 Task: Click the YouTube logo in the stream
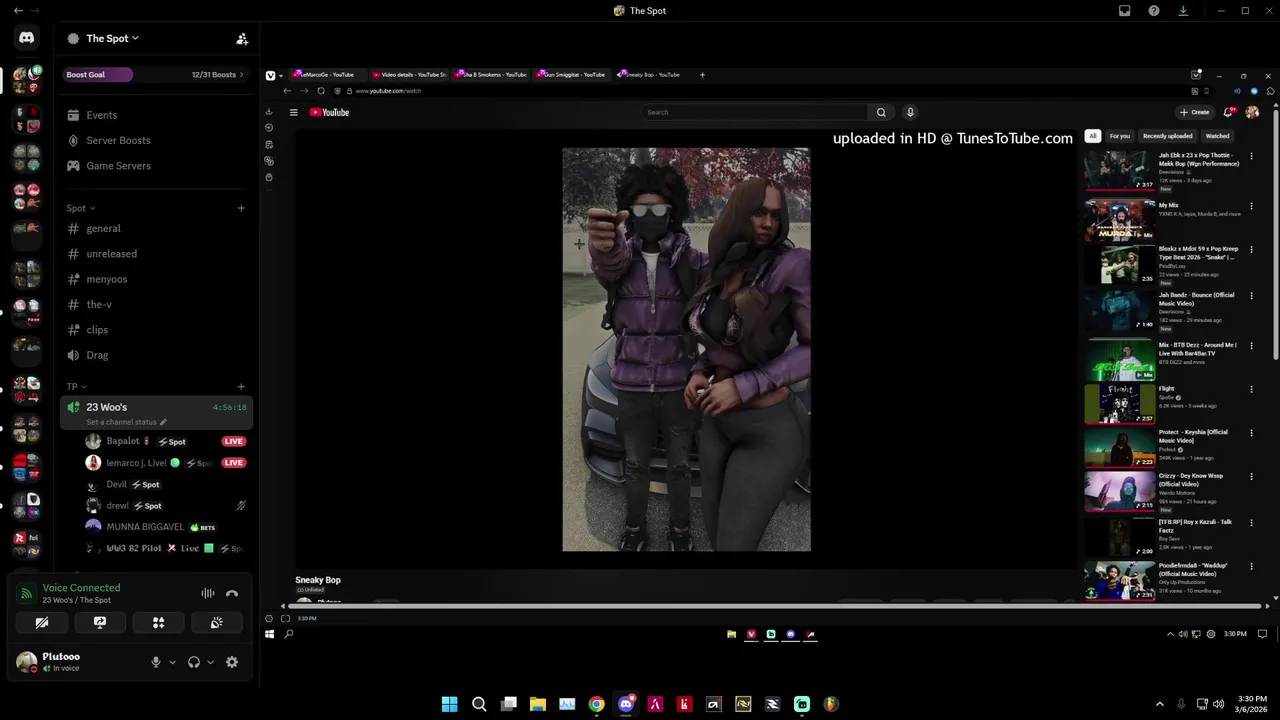(329, 112)
